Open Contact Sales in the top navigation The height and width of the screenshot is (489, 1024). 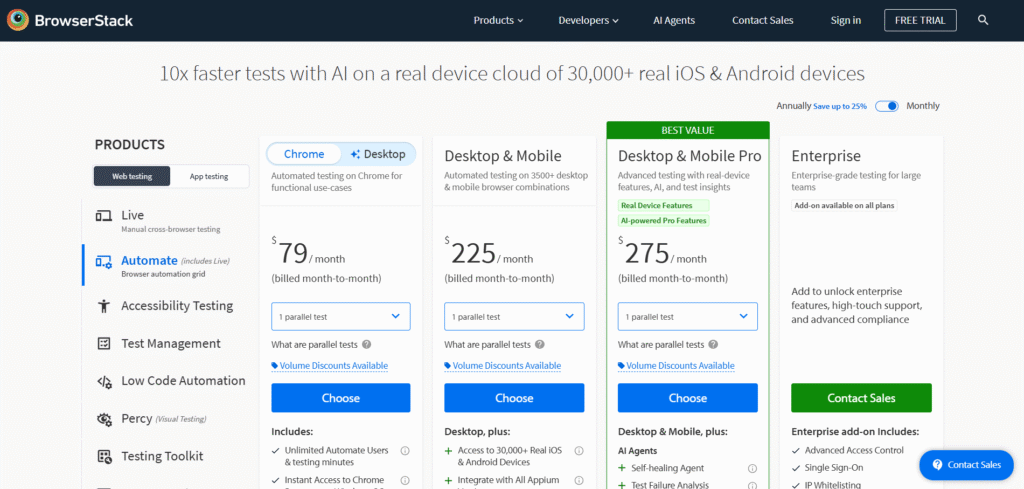point(763,20)
